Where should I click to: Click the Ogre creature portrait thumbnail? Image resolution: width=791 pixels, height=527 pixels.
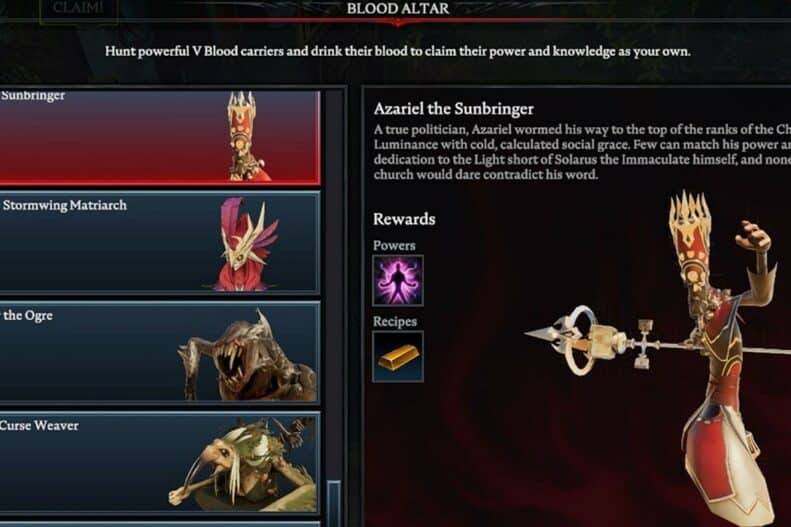point(247,355)
